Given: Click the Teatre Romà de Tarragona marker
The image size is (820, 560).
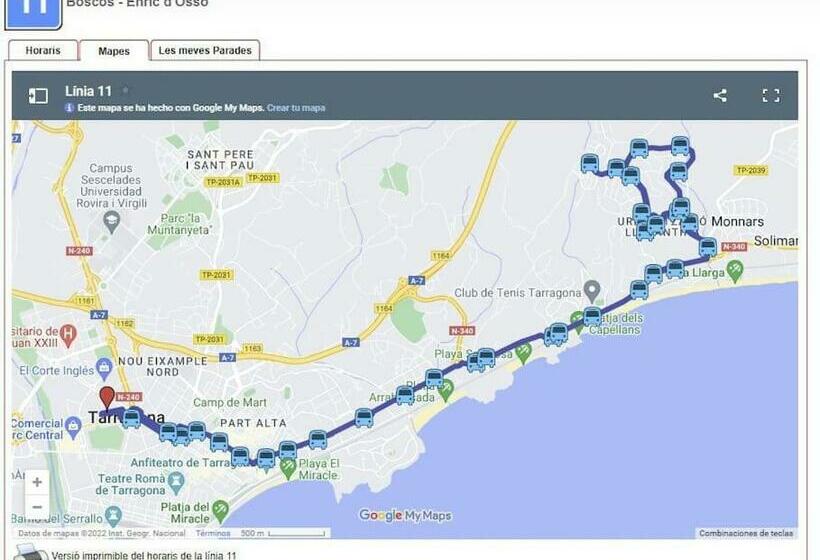Looking at the screenshot, I should [x=176, y=484].
